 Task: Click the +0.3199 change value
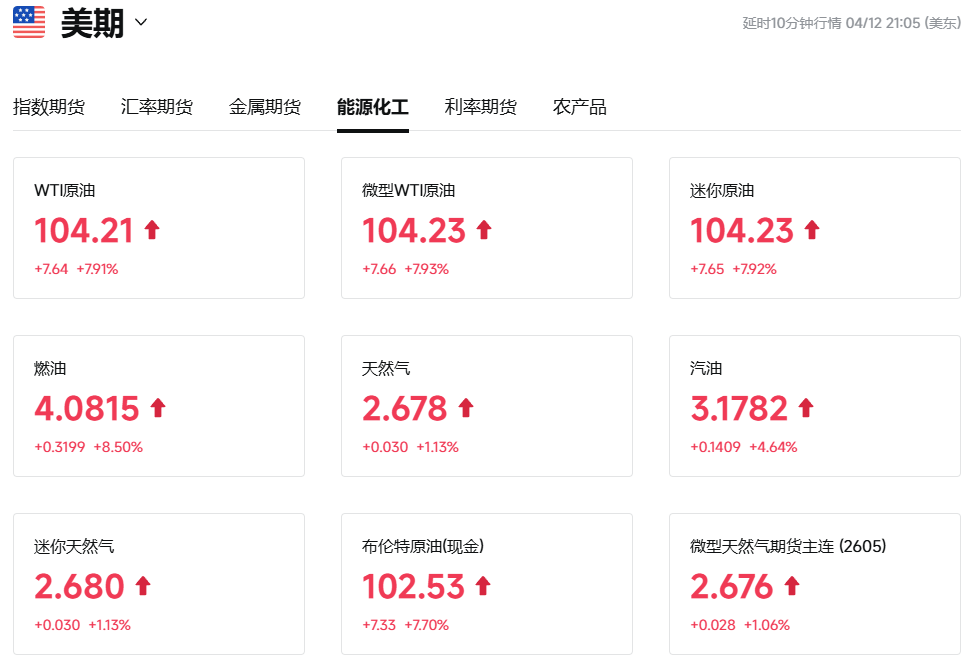click(60, 447)
